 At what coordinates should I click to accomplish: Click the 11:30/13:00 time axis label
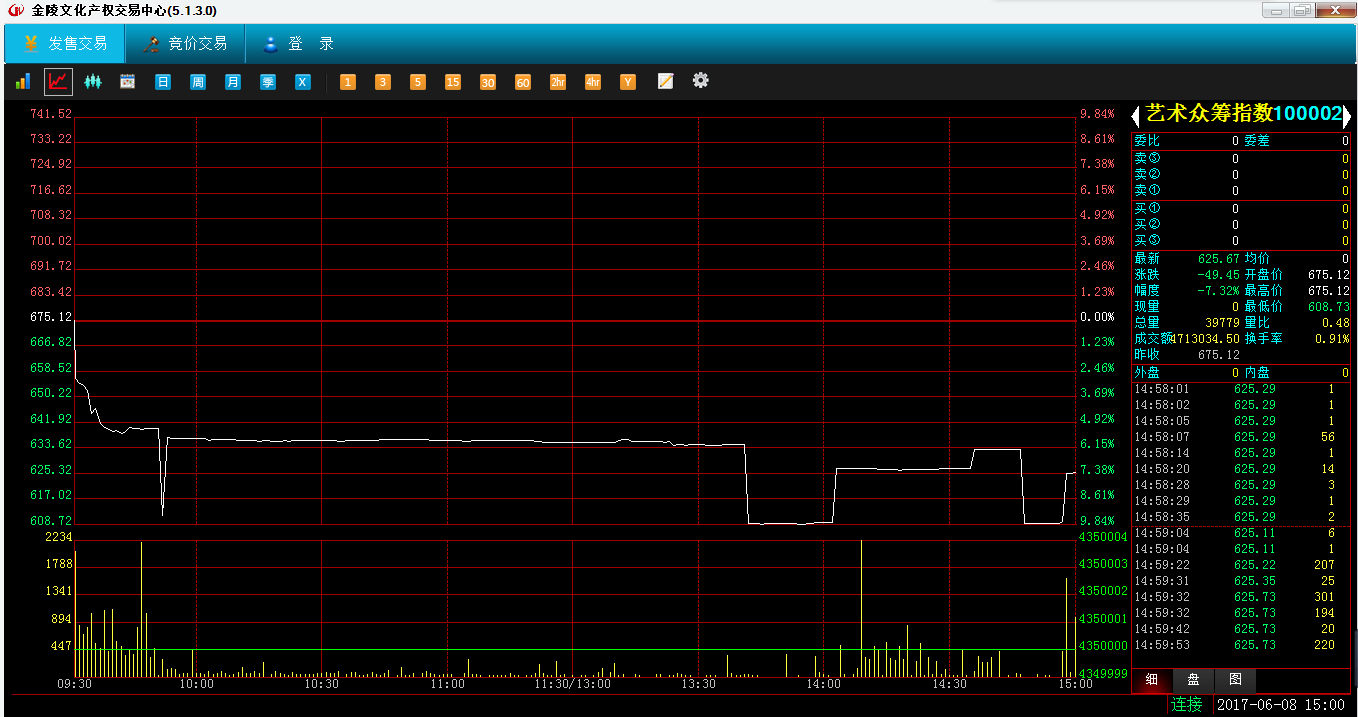point(572,684)
